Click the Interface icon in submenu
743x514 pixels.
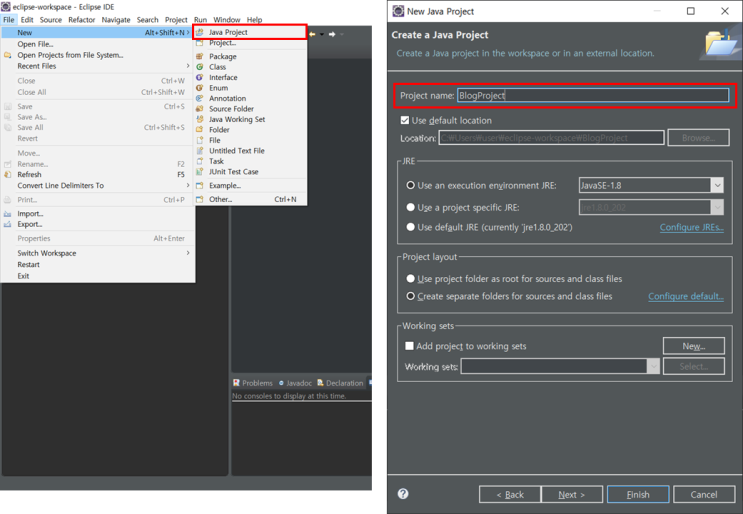(200, 77)
